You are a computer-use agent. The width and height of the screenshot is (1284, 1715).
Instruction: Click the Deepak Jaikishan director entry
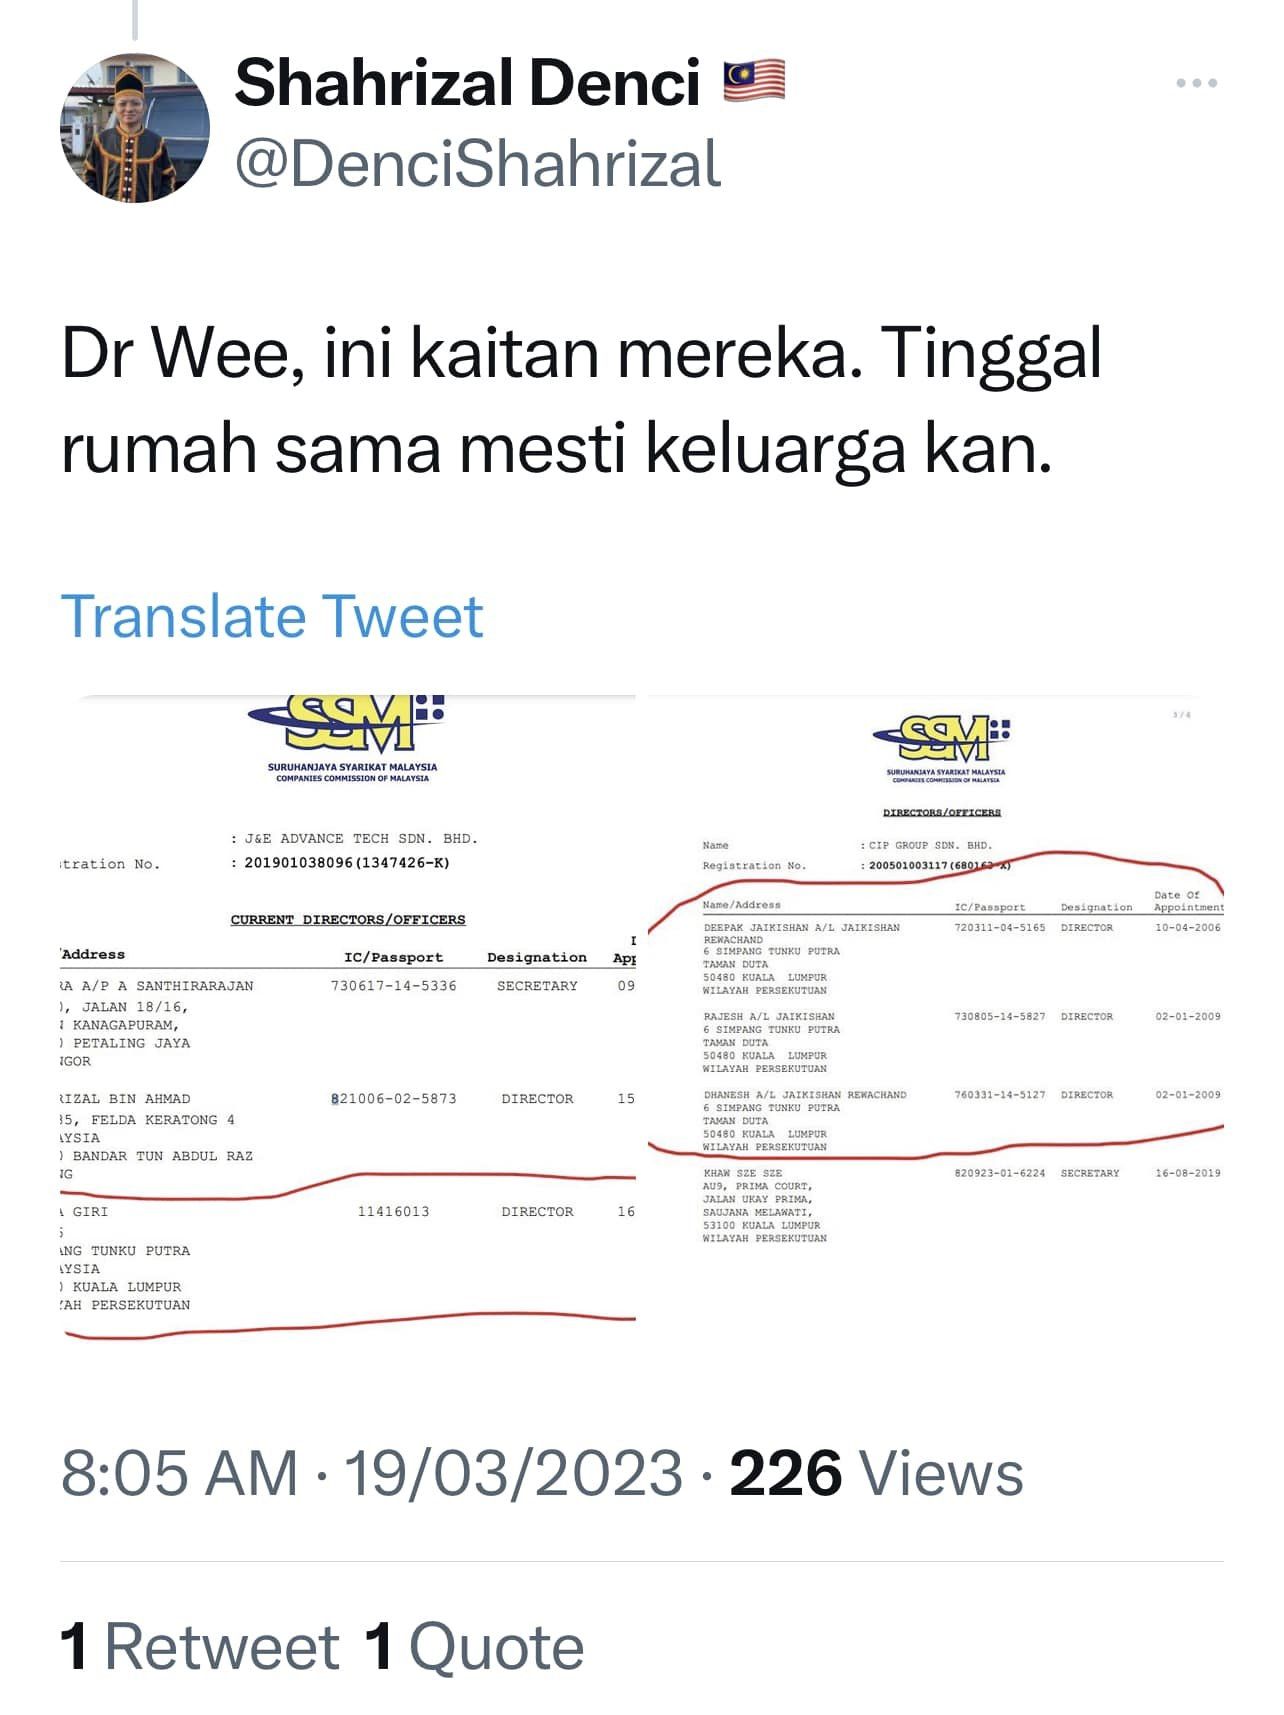point(961,959)
